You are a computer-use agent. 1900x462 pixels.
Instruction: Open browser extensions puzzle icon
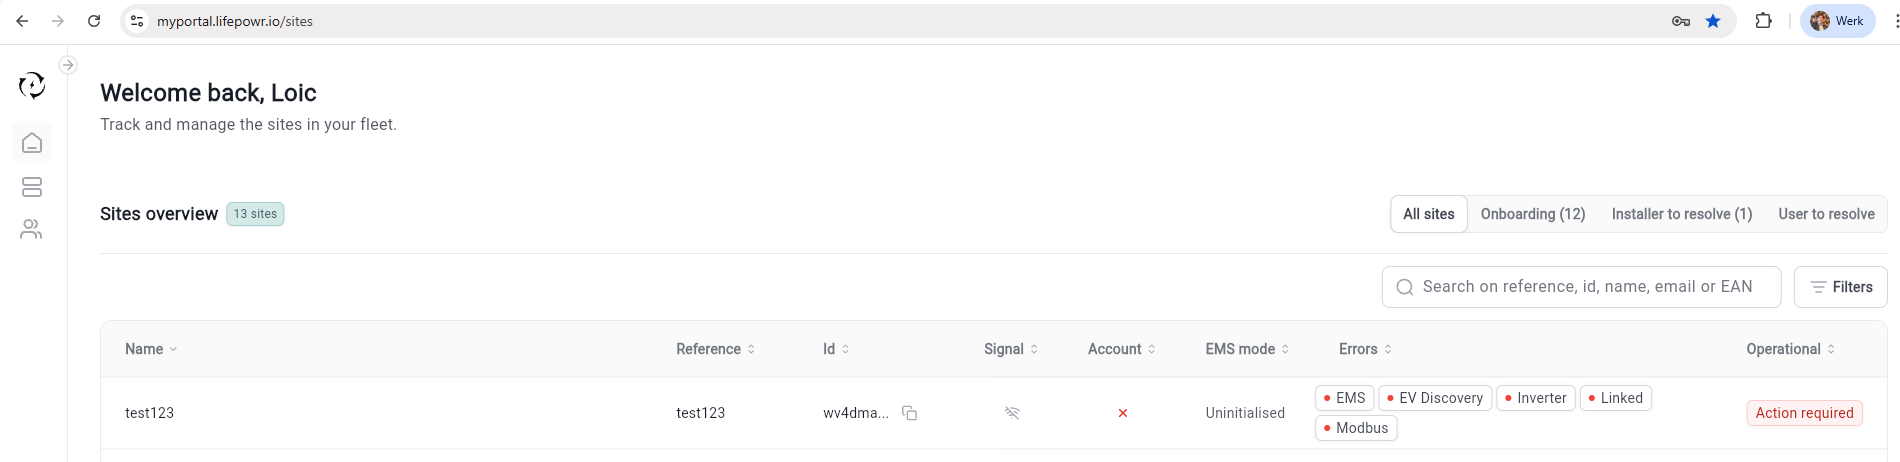pos(1763,21)
